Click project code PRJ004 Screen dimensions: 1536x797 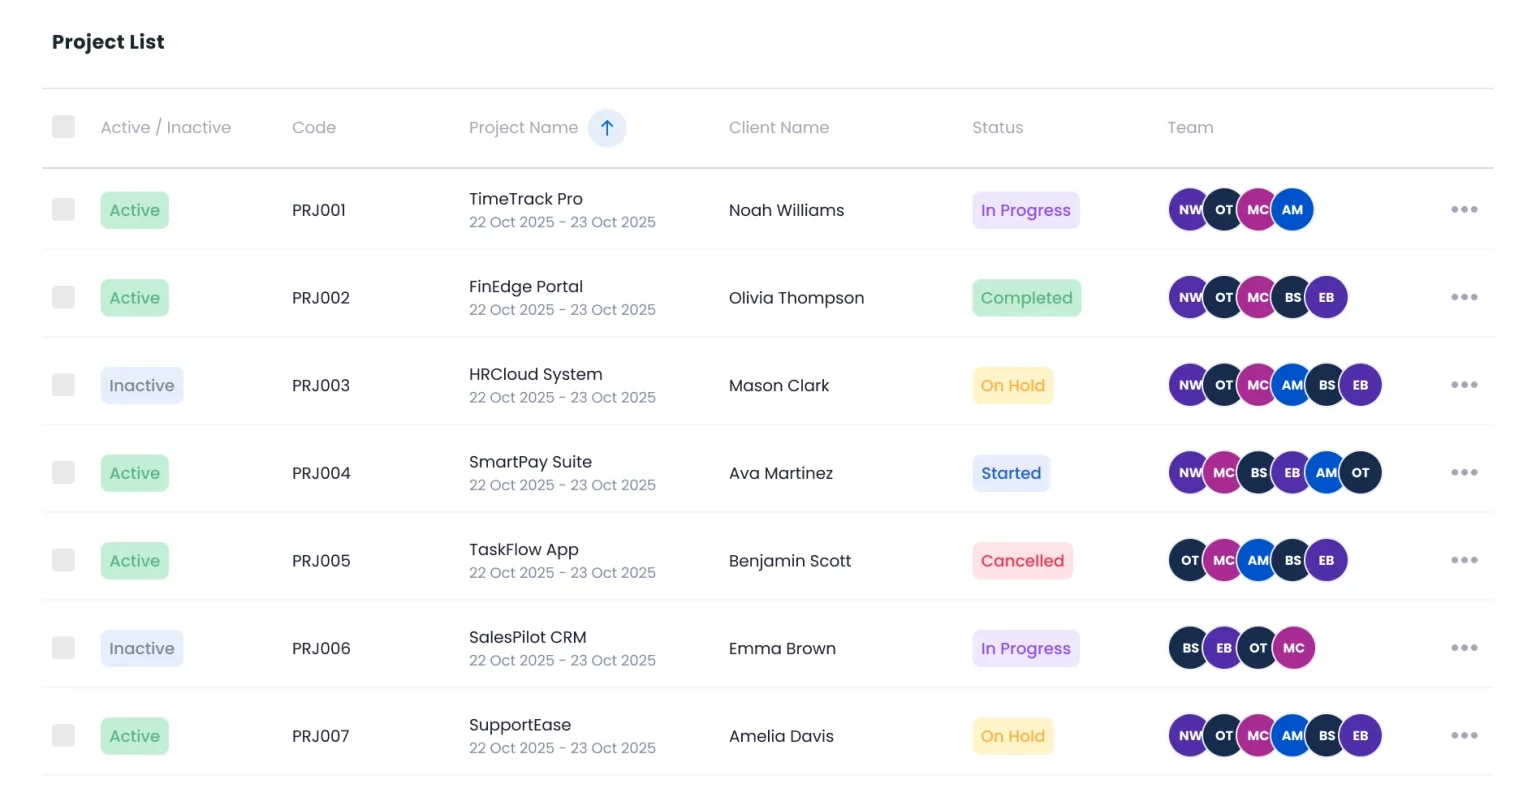321,473
